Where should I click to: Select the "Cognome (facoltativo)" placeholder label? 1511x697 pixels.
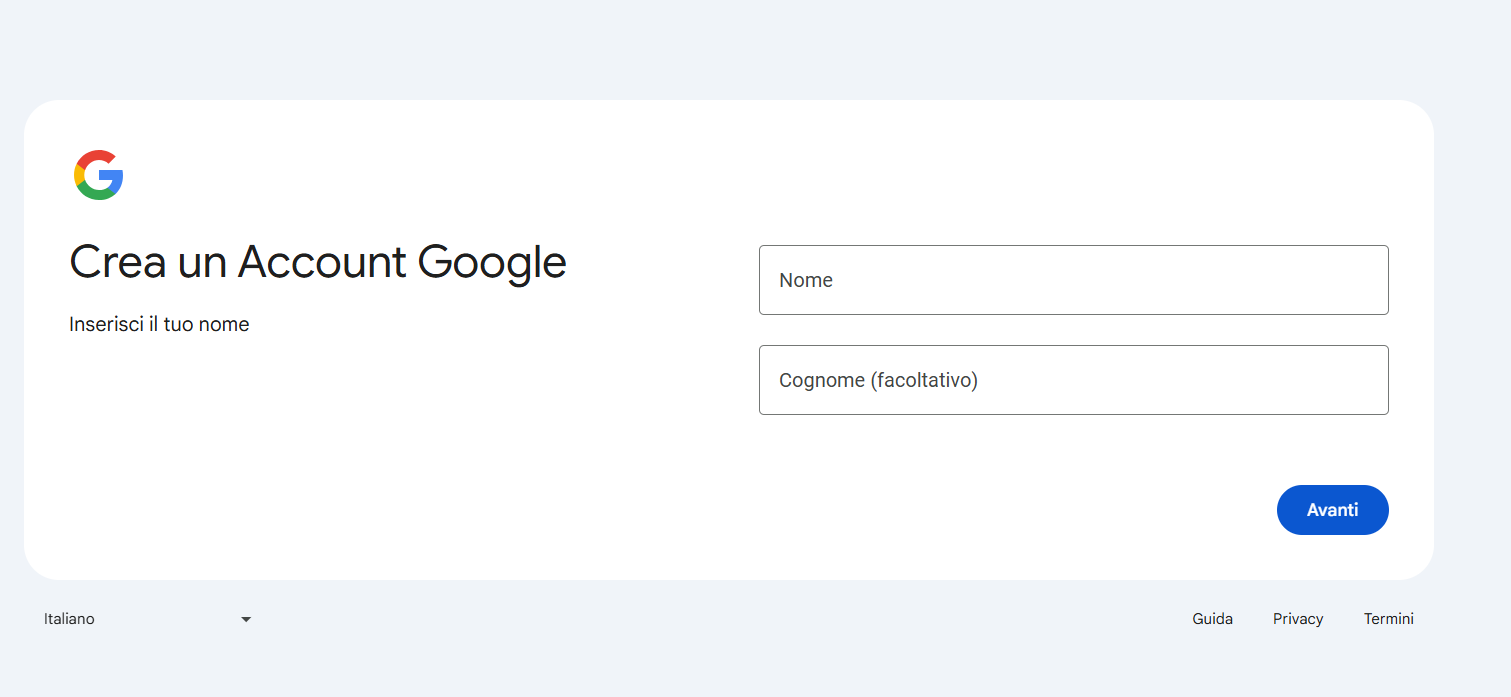click(x=878, y=380)
